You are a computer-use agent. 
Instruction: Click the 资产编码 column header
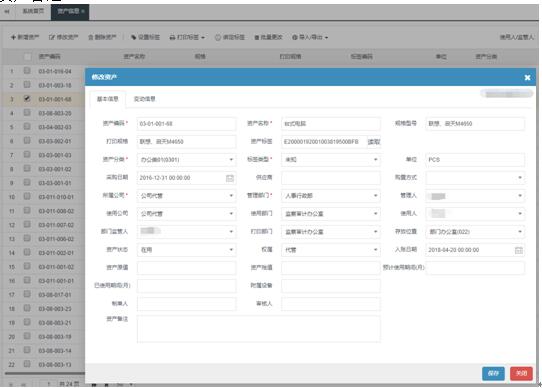tap(49, 56)
